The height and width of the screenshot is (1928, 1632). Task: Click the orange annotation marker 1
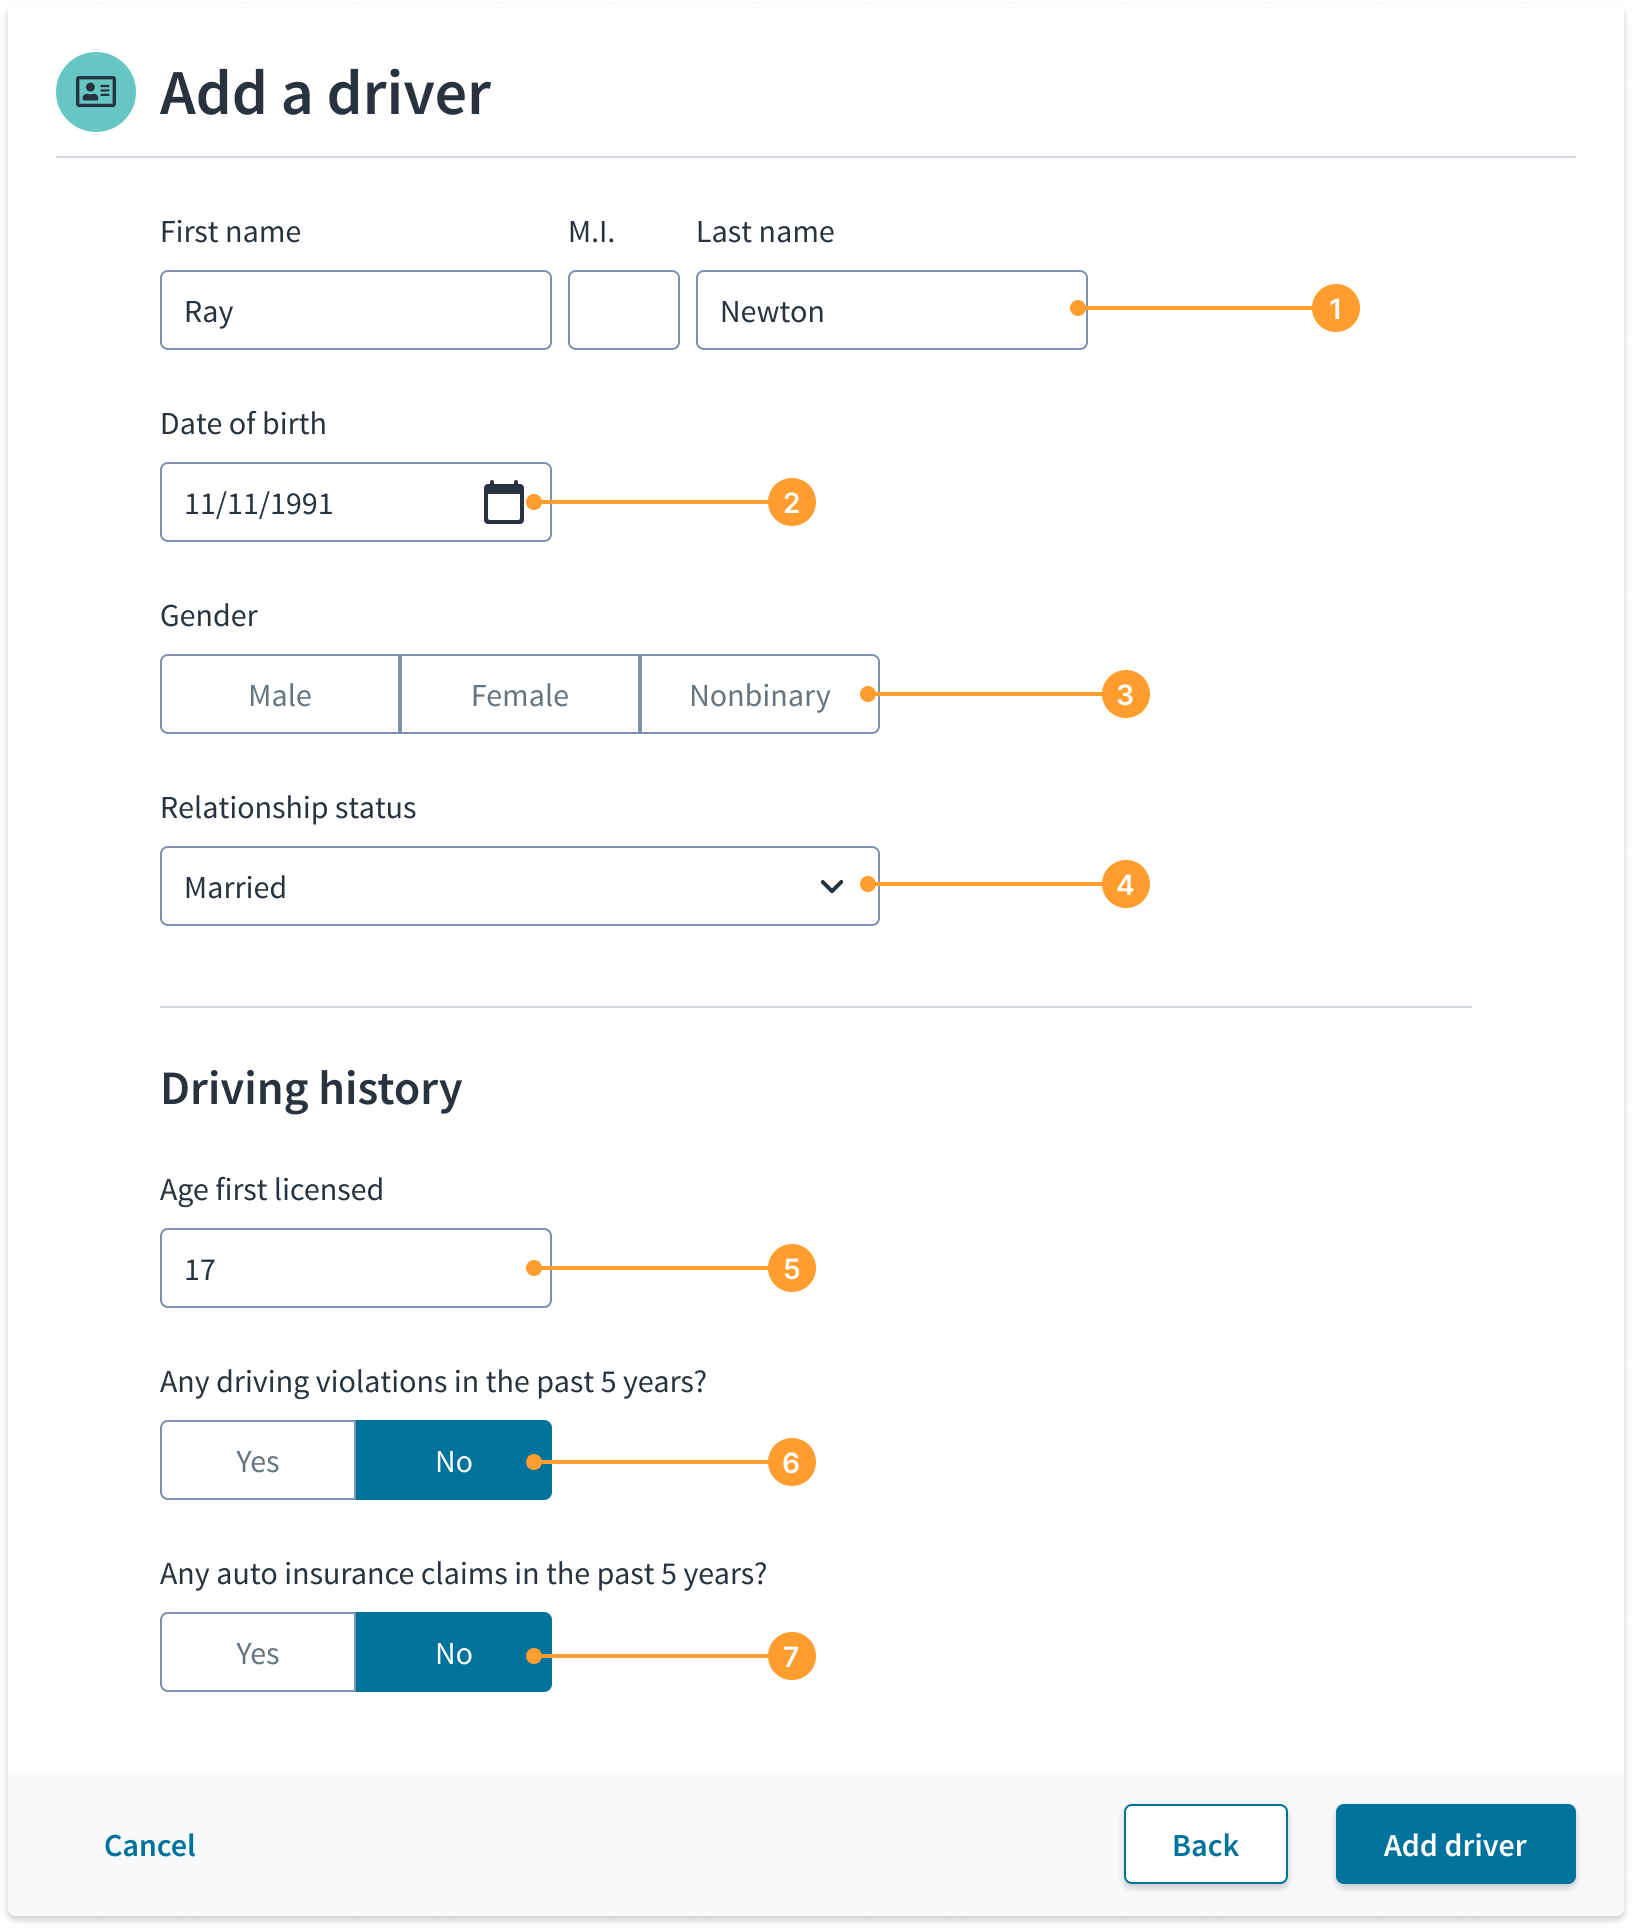(1335, 308)
